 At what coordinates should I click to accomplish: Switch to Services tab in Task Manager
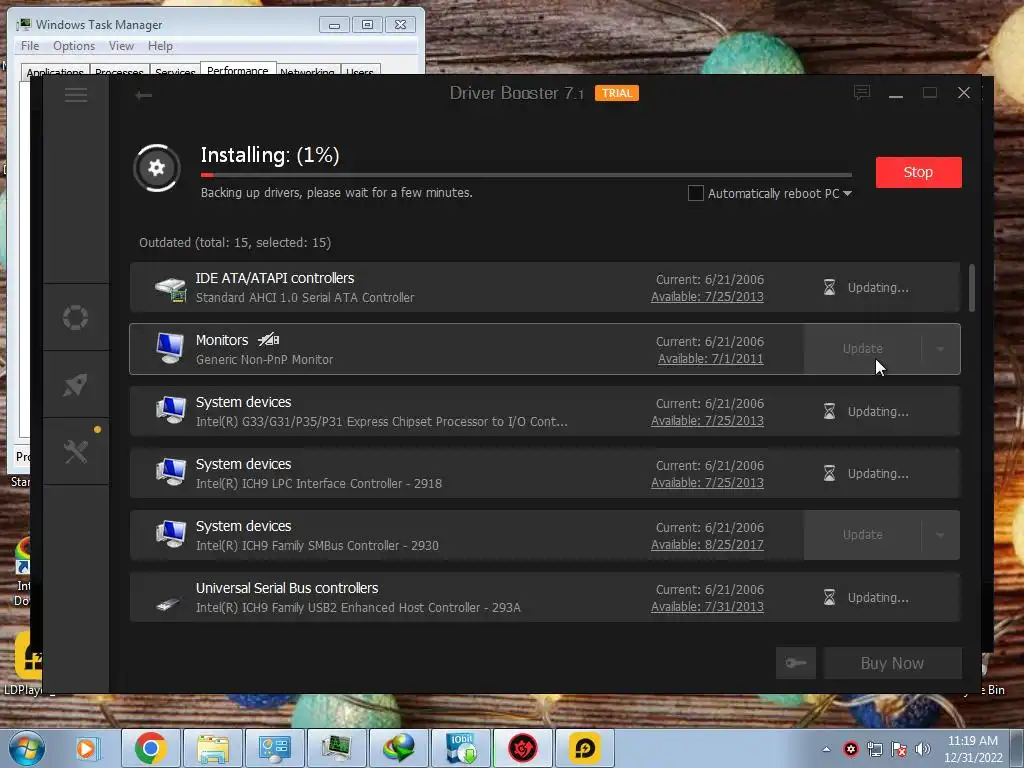pyautogui.click(x=175, y=71)
